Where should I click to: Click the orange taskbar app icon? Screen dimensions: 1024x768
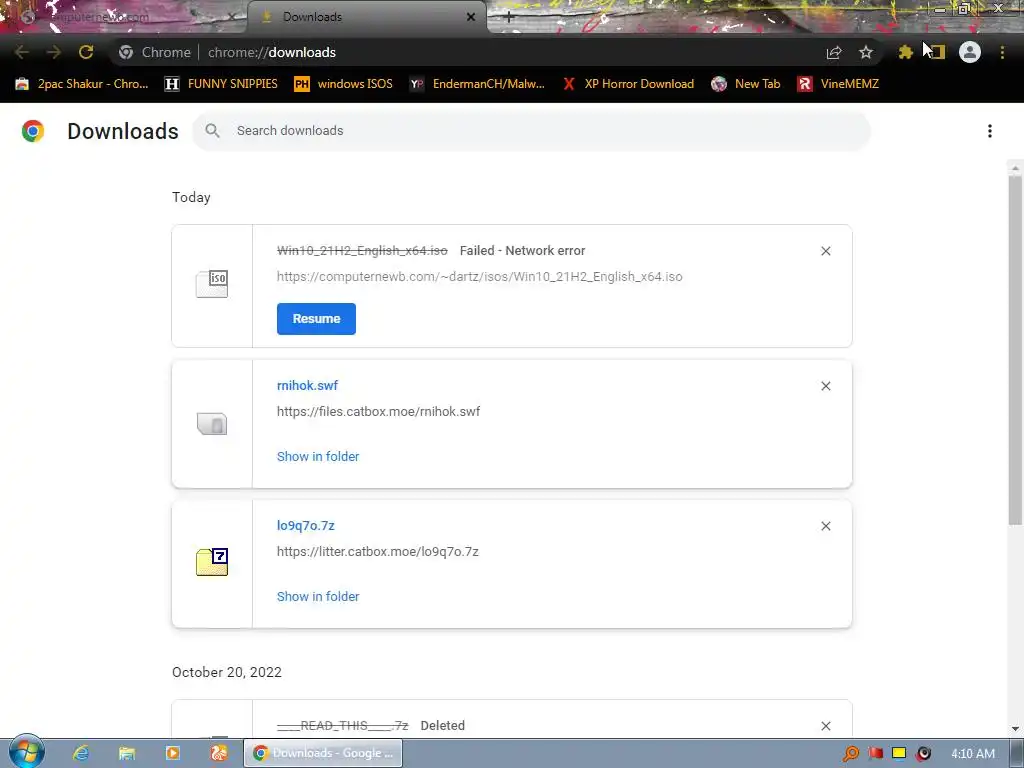pos(218,753)
